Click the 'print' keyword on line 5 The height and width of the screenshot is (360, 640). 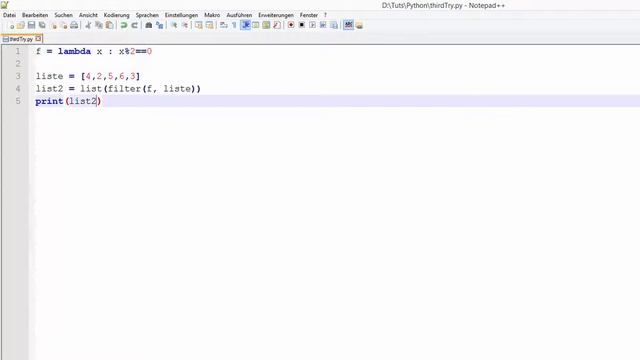coord(49,101)
